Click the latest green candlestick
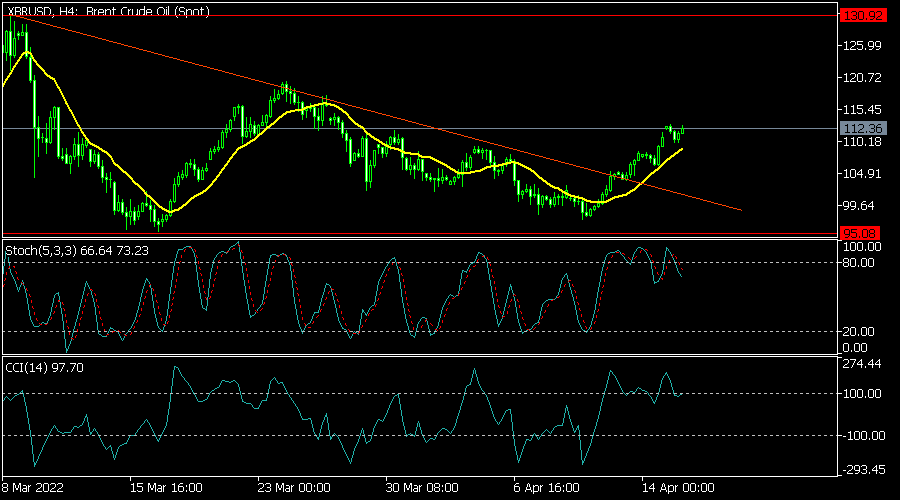 [682, 130]
